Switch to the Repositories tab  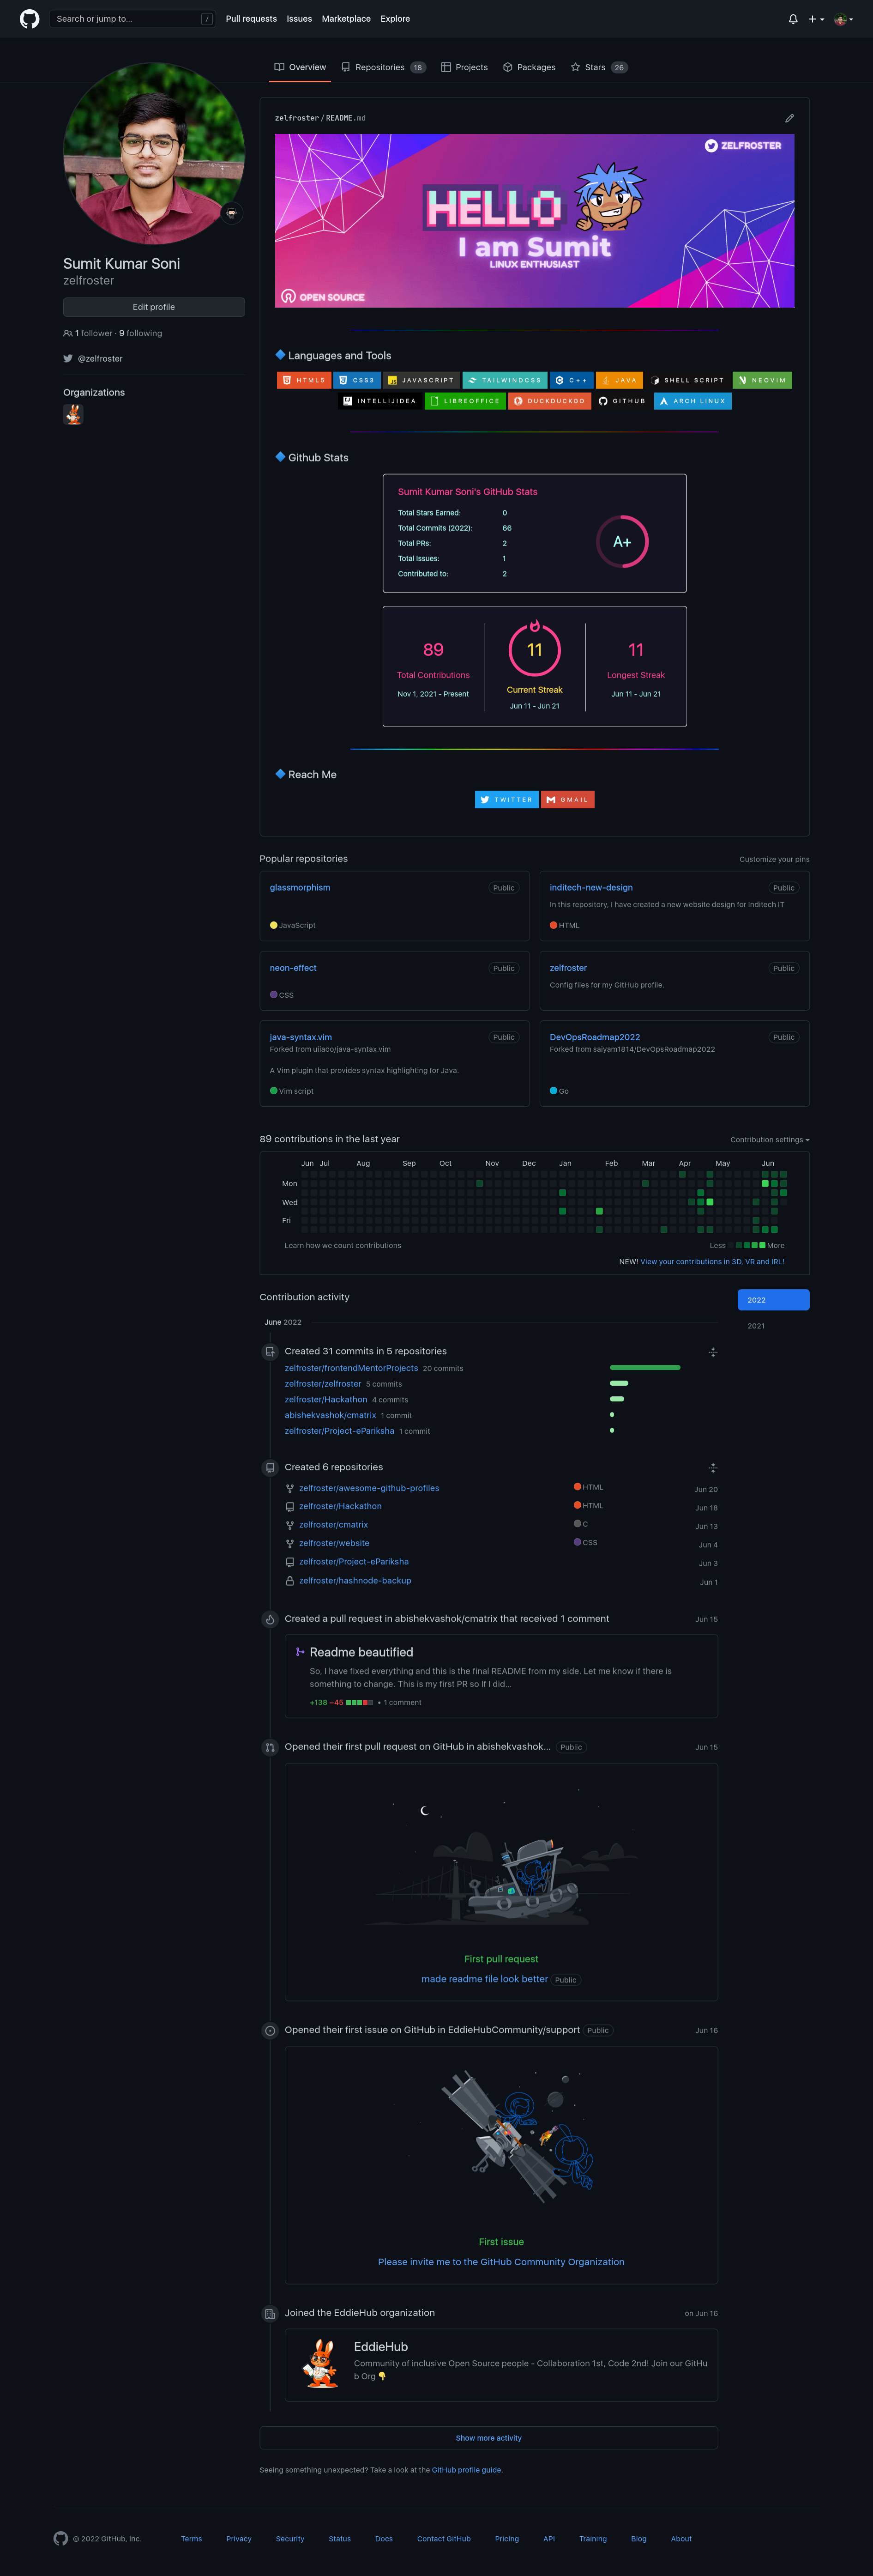pos(381,67)
